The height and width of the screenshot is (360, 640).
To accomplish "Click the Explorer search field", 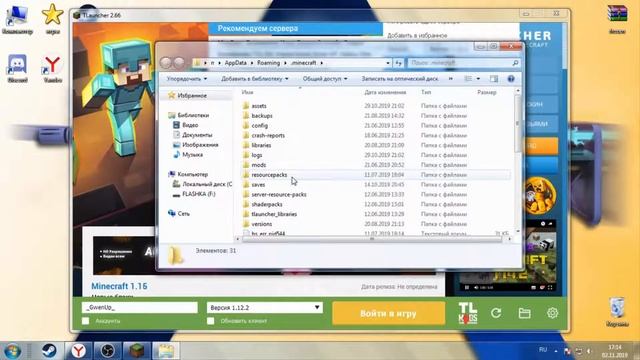I will 463,63.
